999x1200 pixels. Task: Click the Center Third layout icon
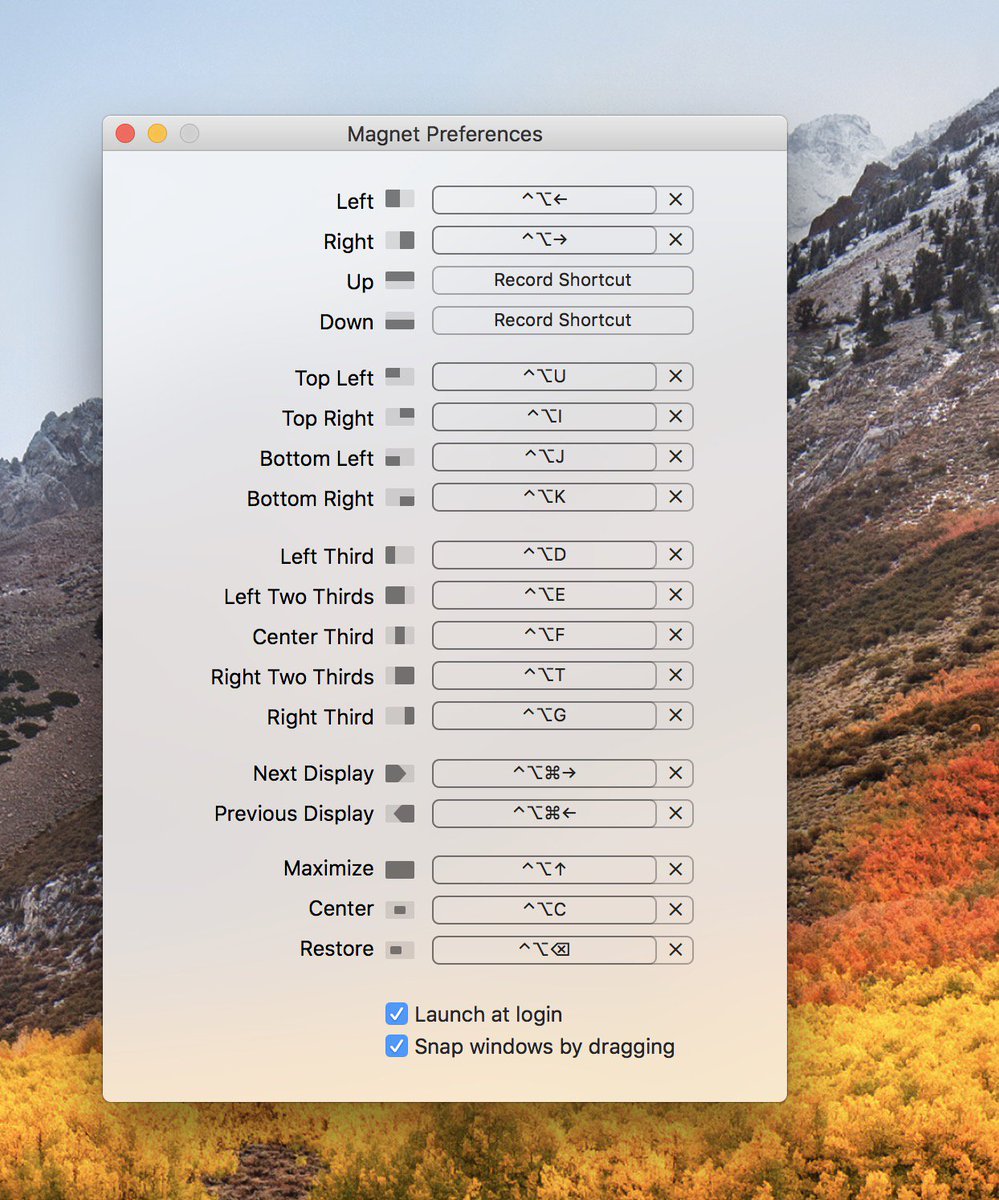[400, 635]
